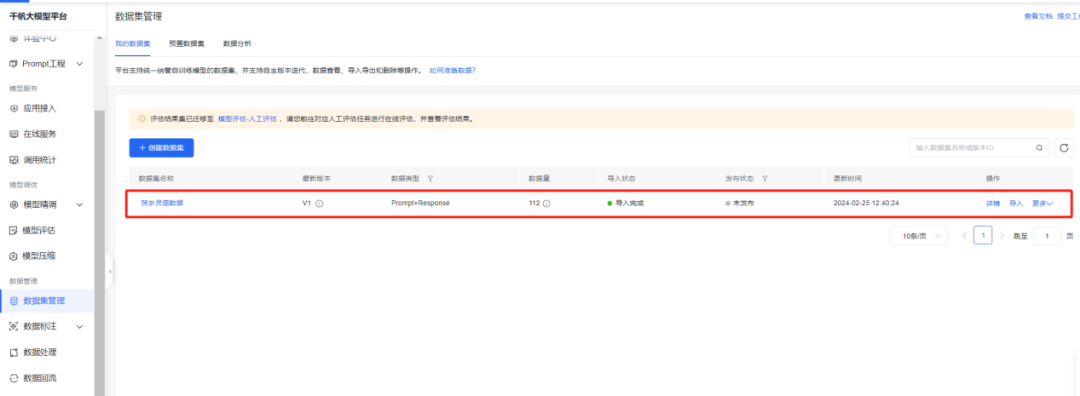The image size is (1080, 396).
Task: Open the 更多 actions dropdown
Action: point(1042,204)
